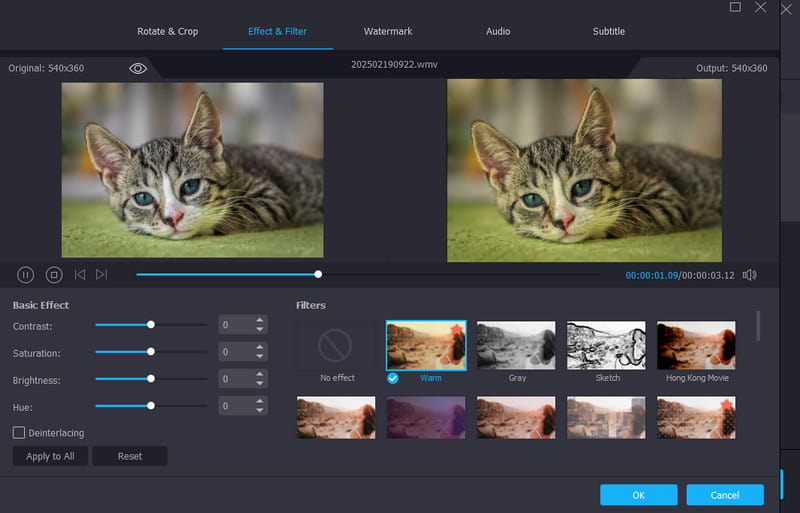This screenshot has width=800, height=513.
Task: Click the Contrast slider handle
Action: (151, 325)
